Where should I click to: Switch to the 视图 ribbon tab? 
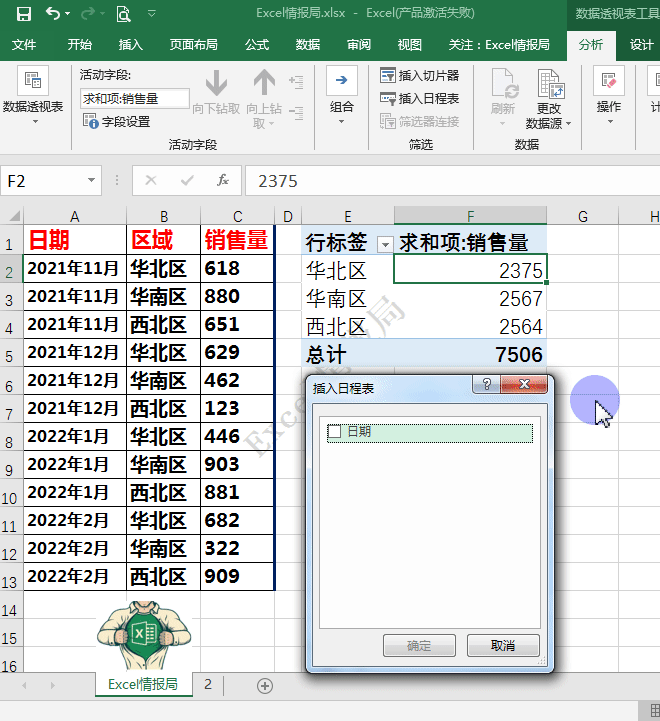click(409, 45)
